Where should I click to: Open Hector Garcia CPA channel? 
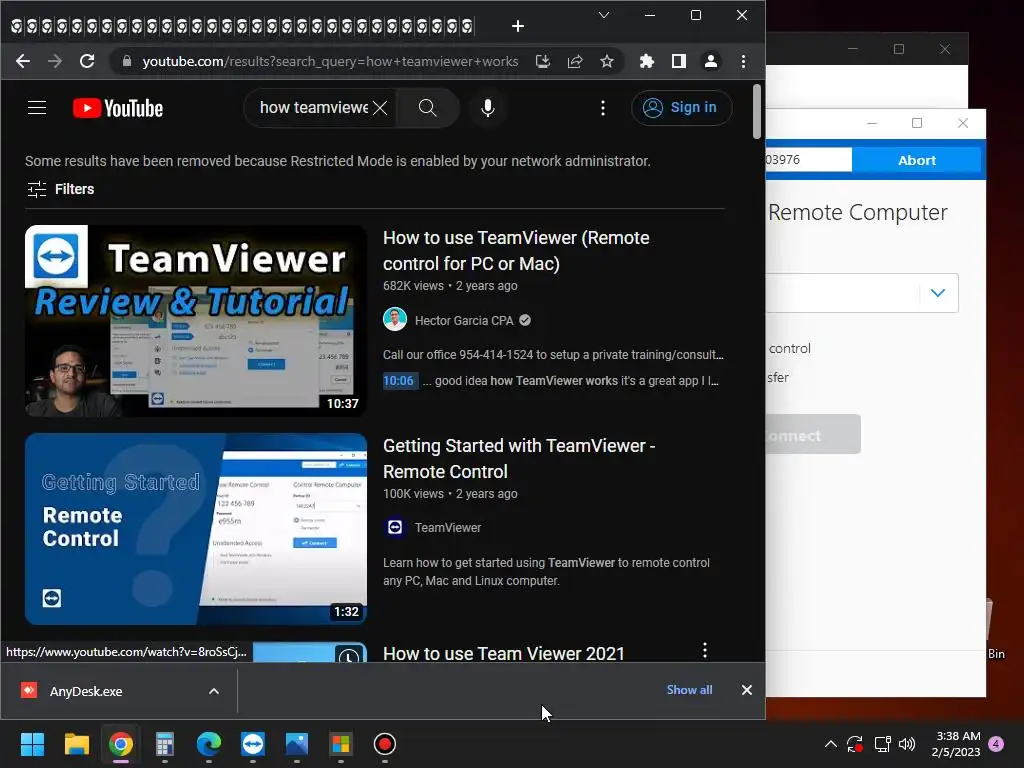click(464, 321)
